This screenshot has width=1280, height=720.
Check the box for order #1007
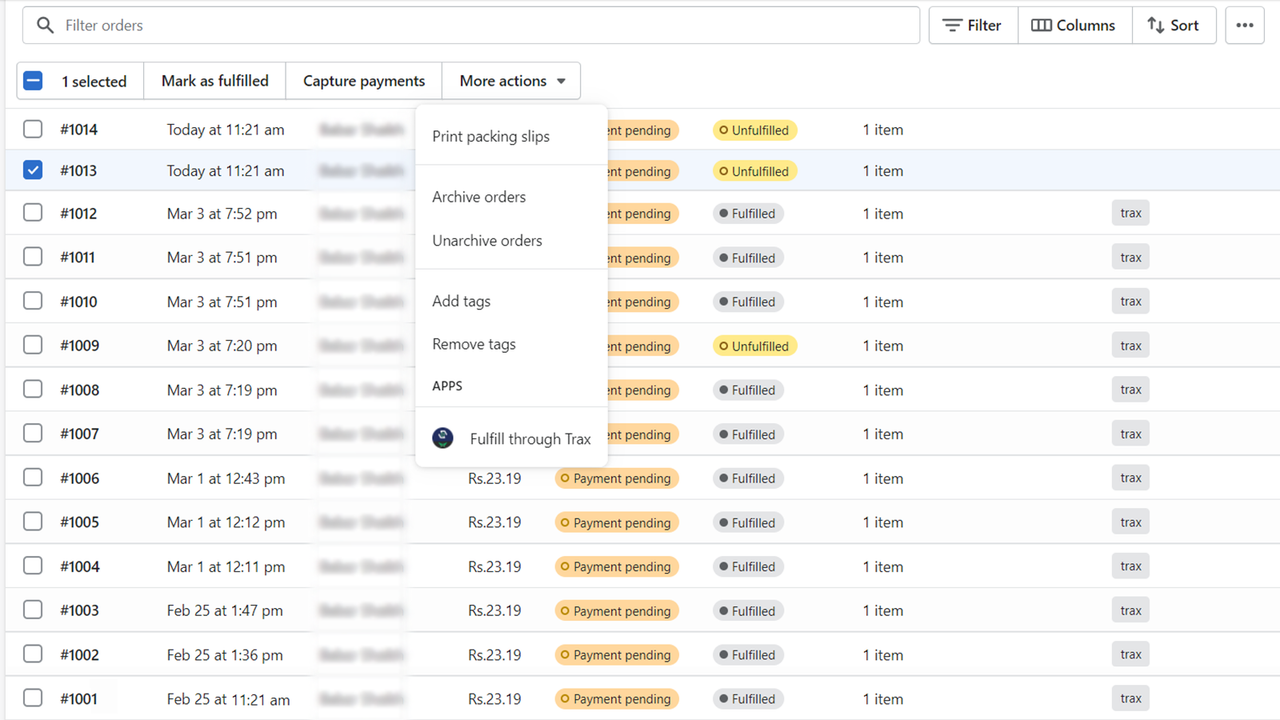(x=33, y=433)
